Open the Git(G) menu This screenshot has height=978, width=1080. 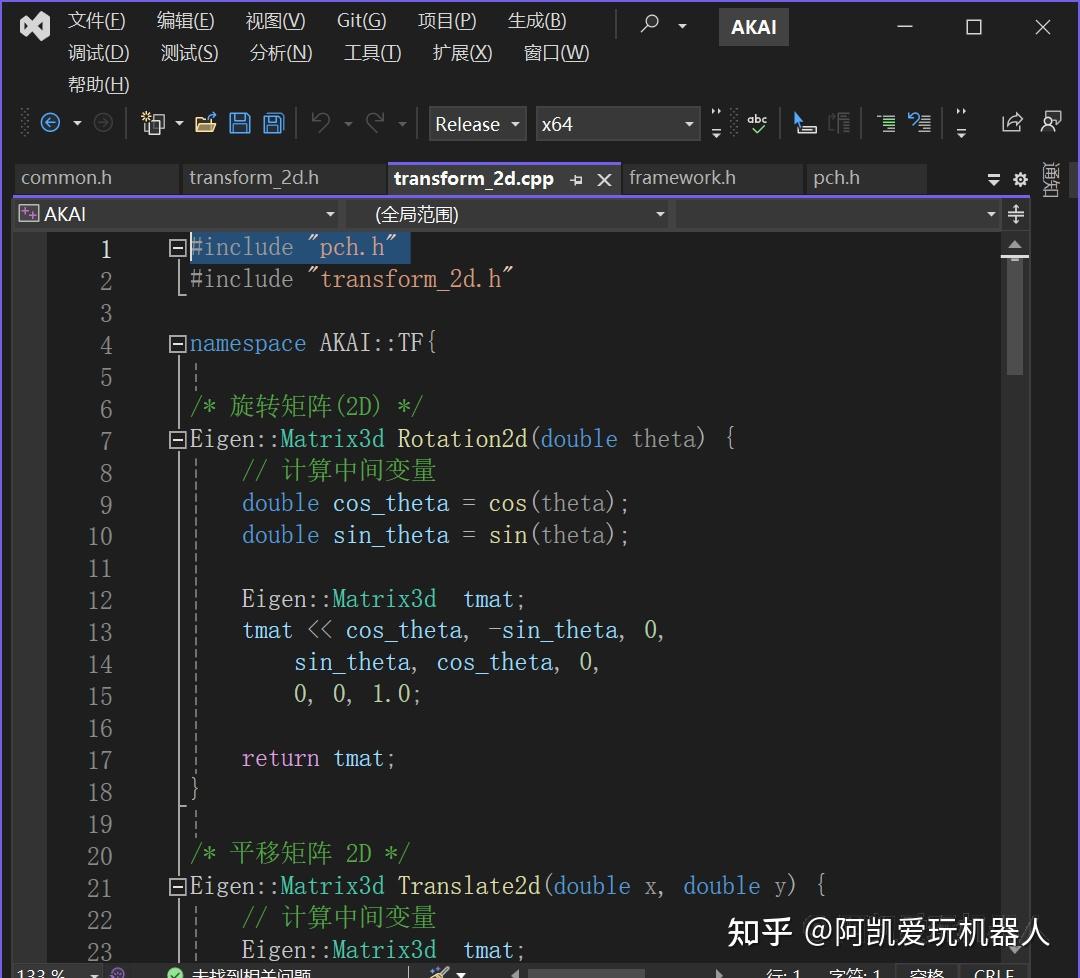click(x=362, y=20)
